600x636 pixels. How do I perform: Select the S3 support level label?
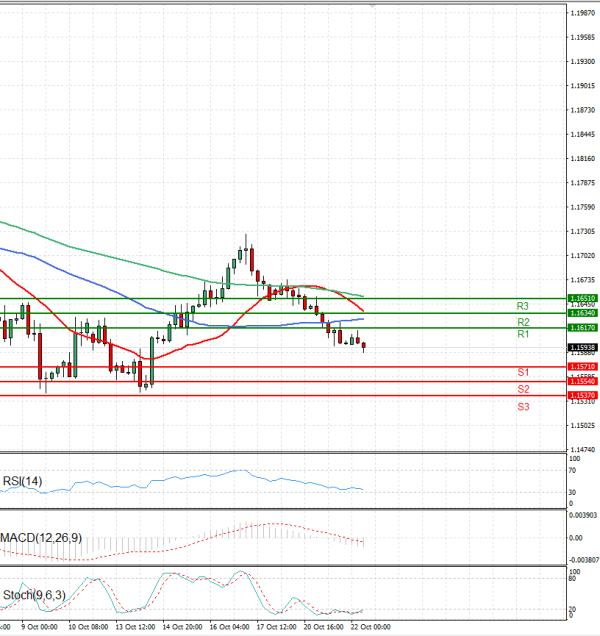tap(522, 407)
